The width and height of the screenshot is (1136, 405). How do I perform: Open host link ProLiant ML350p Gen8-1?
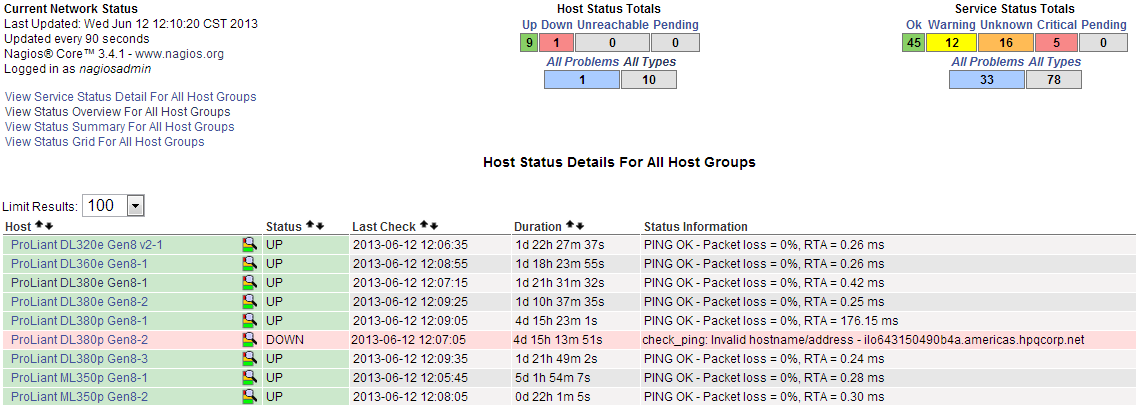tap(80, 377)
